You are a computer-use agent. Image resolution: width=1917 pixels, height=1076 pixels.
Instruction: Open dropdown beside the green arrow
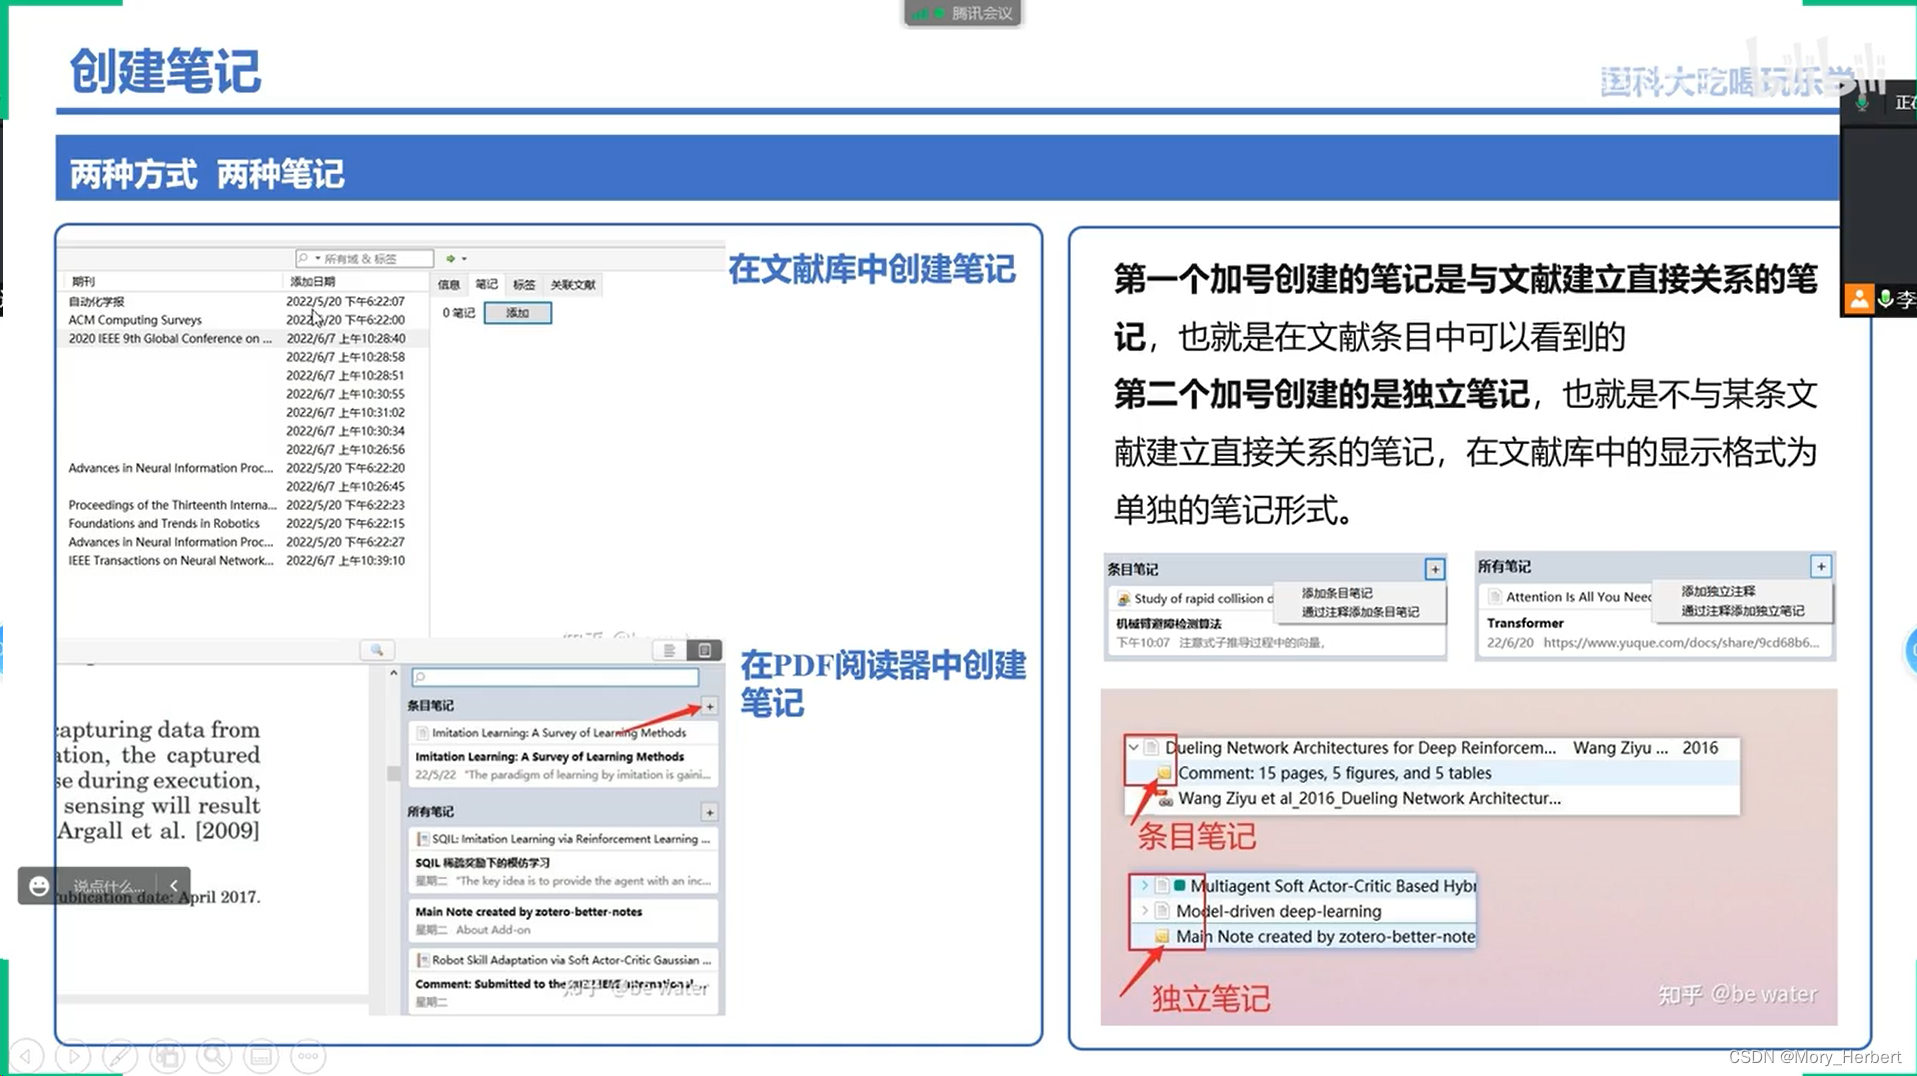464,259
